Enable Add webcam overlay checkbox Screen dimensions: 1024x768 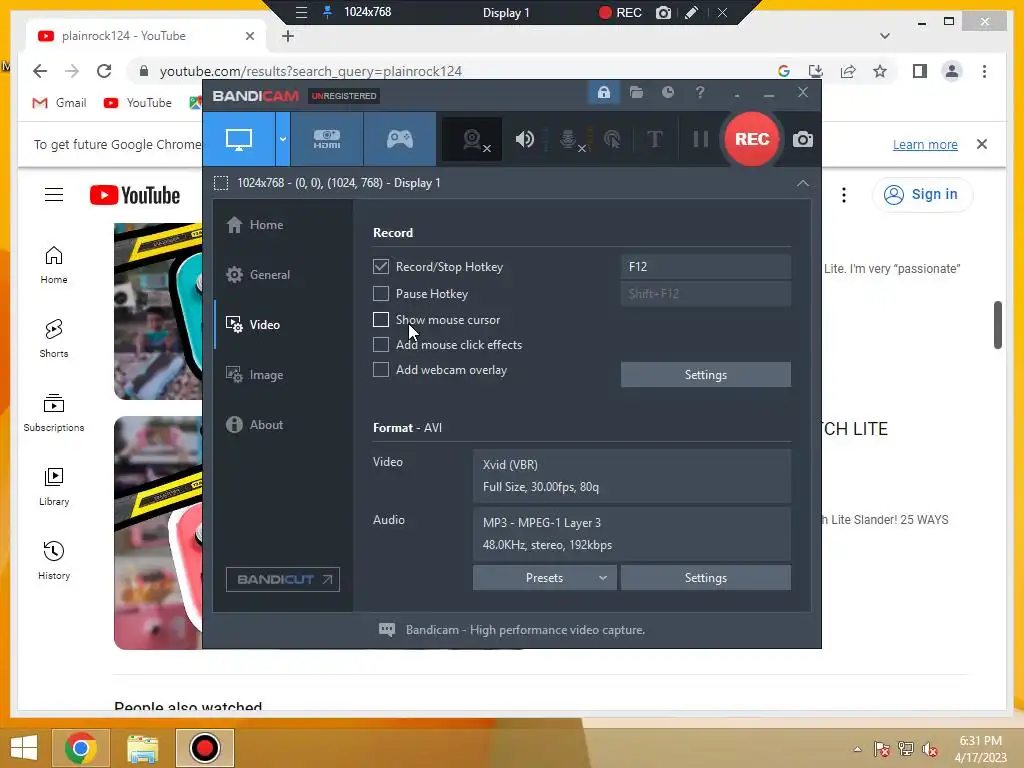[x=381, y=370]
